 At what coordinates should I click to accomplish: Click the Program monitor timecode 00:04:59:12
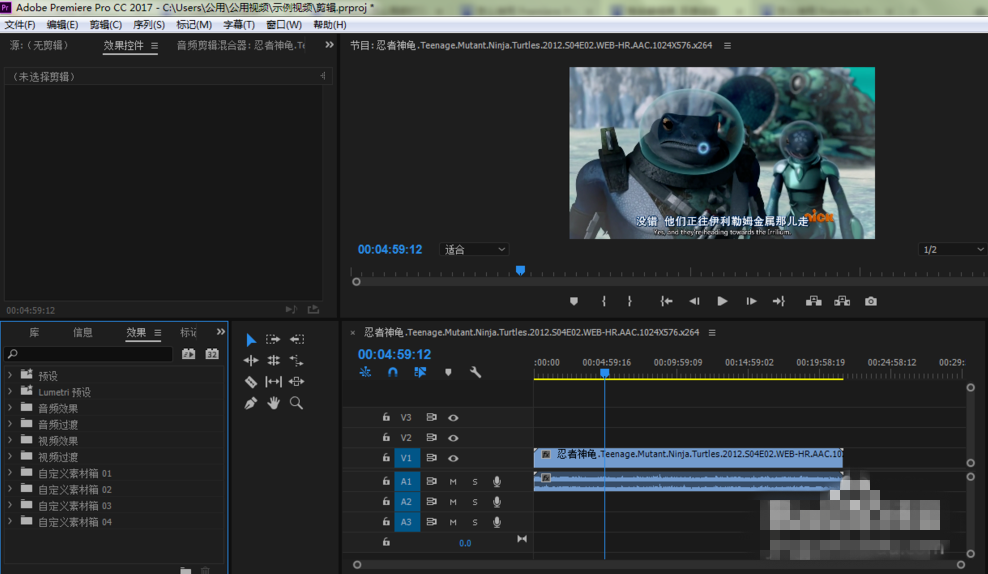(x=390, y=249)
